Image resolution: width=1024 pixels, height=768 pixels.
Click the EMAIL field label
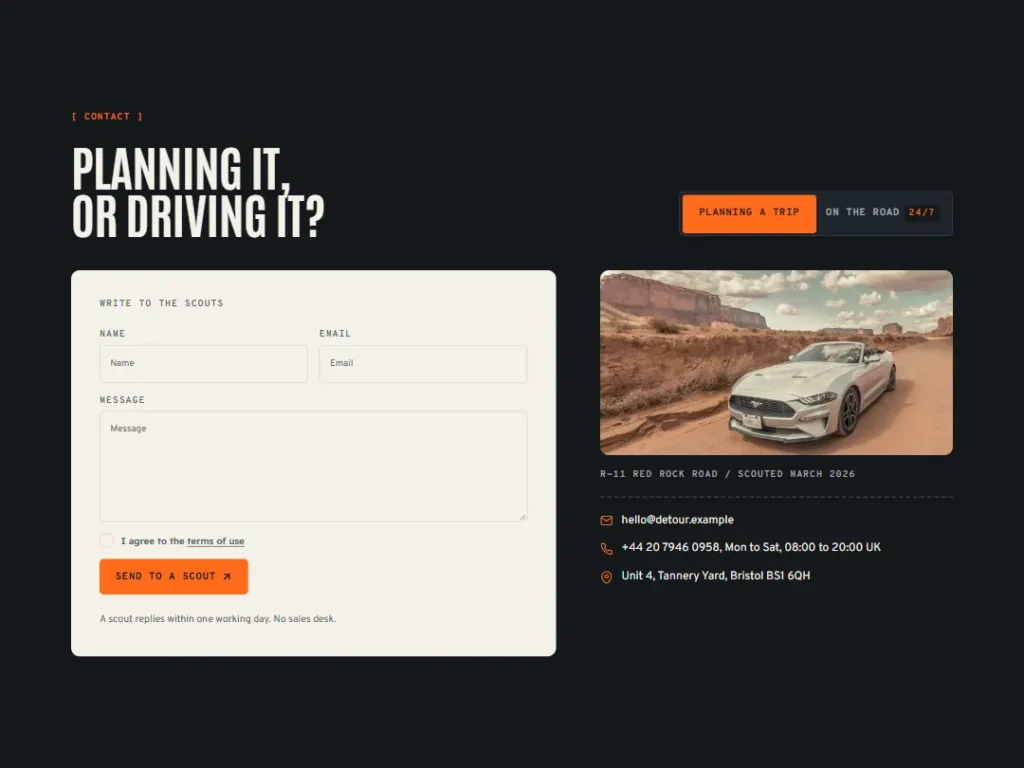[x=335, y=334]
